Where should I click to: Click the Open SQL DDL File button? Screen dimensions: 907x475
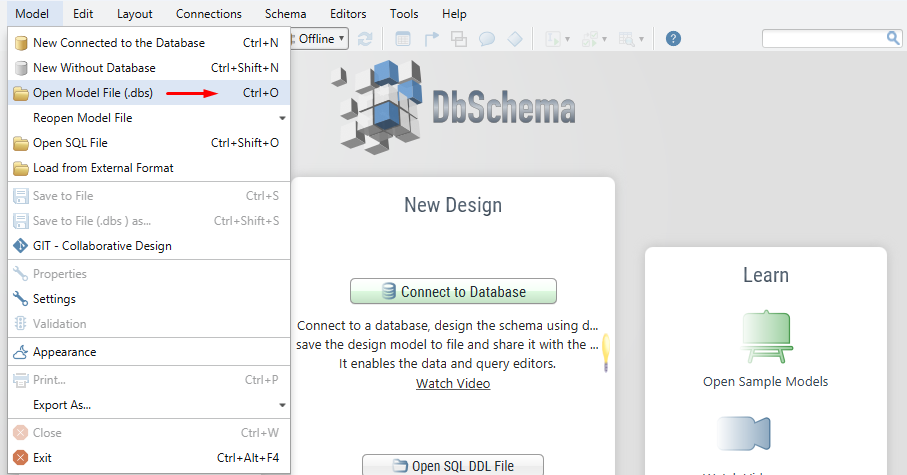pyautogui.click(x=453, y=465)
